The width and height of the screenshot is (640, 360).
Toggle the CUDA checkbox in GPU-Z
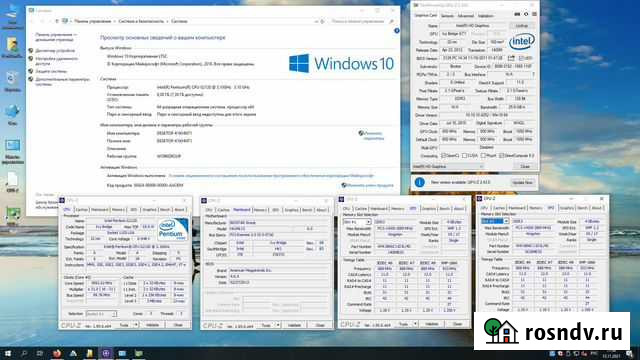coord(464,156)
